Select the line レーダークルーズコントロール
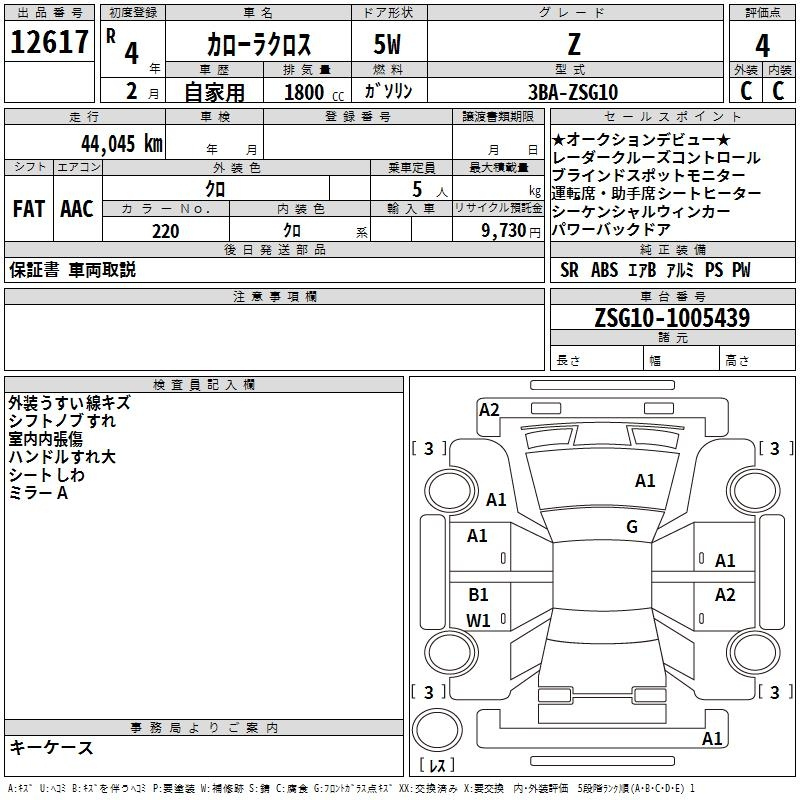 pyautogui.click(x=656, y=158)
